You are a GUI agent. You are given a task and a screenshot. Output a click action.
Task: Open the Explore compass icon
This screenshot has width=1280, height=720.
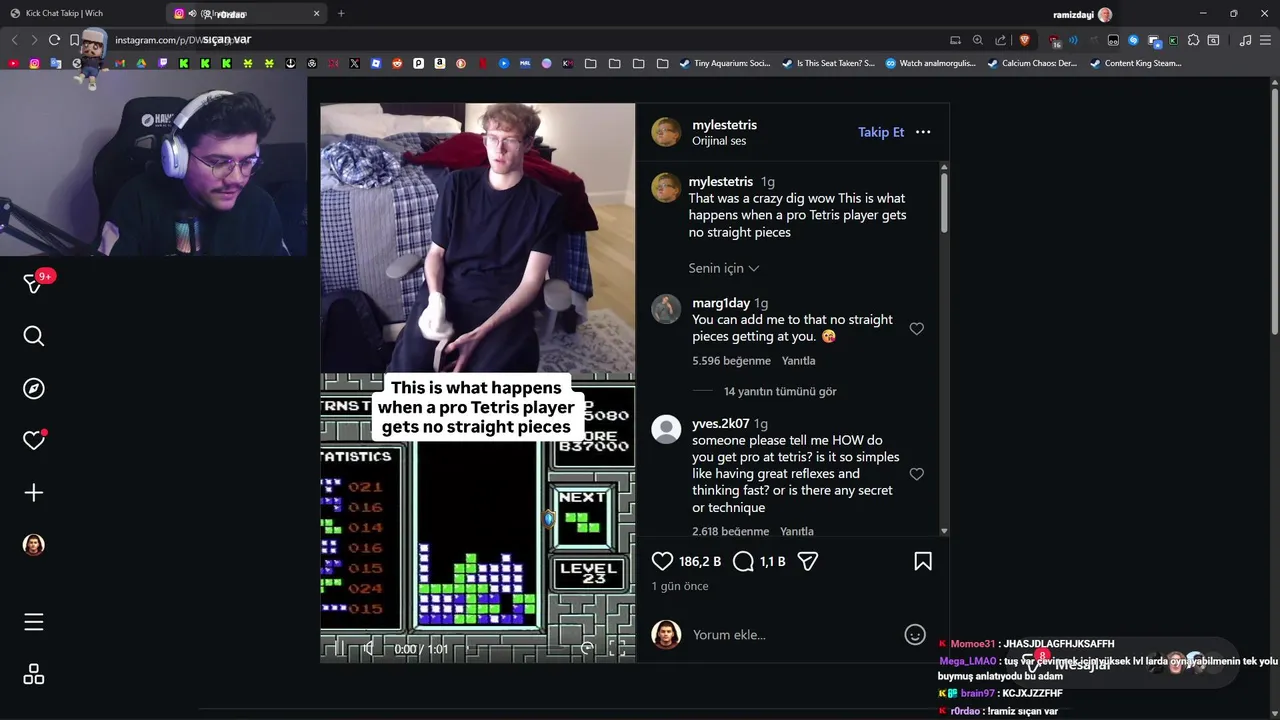34,388
